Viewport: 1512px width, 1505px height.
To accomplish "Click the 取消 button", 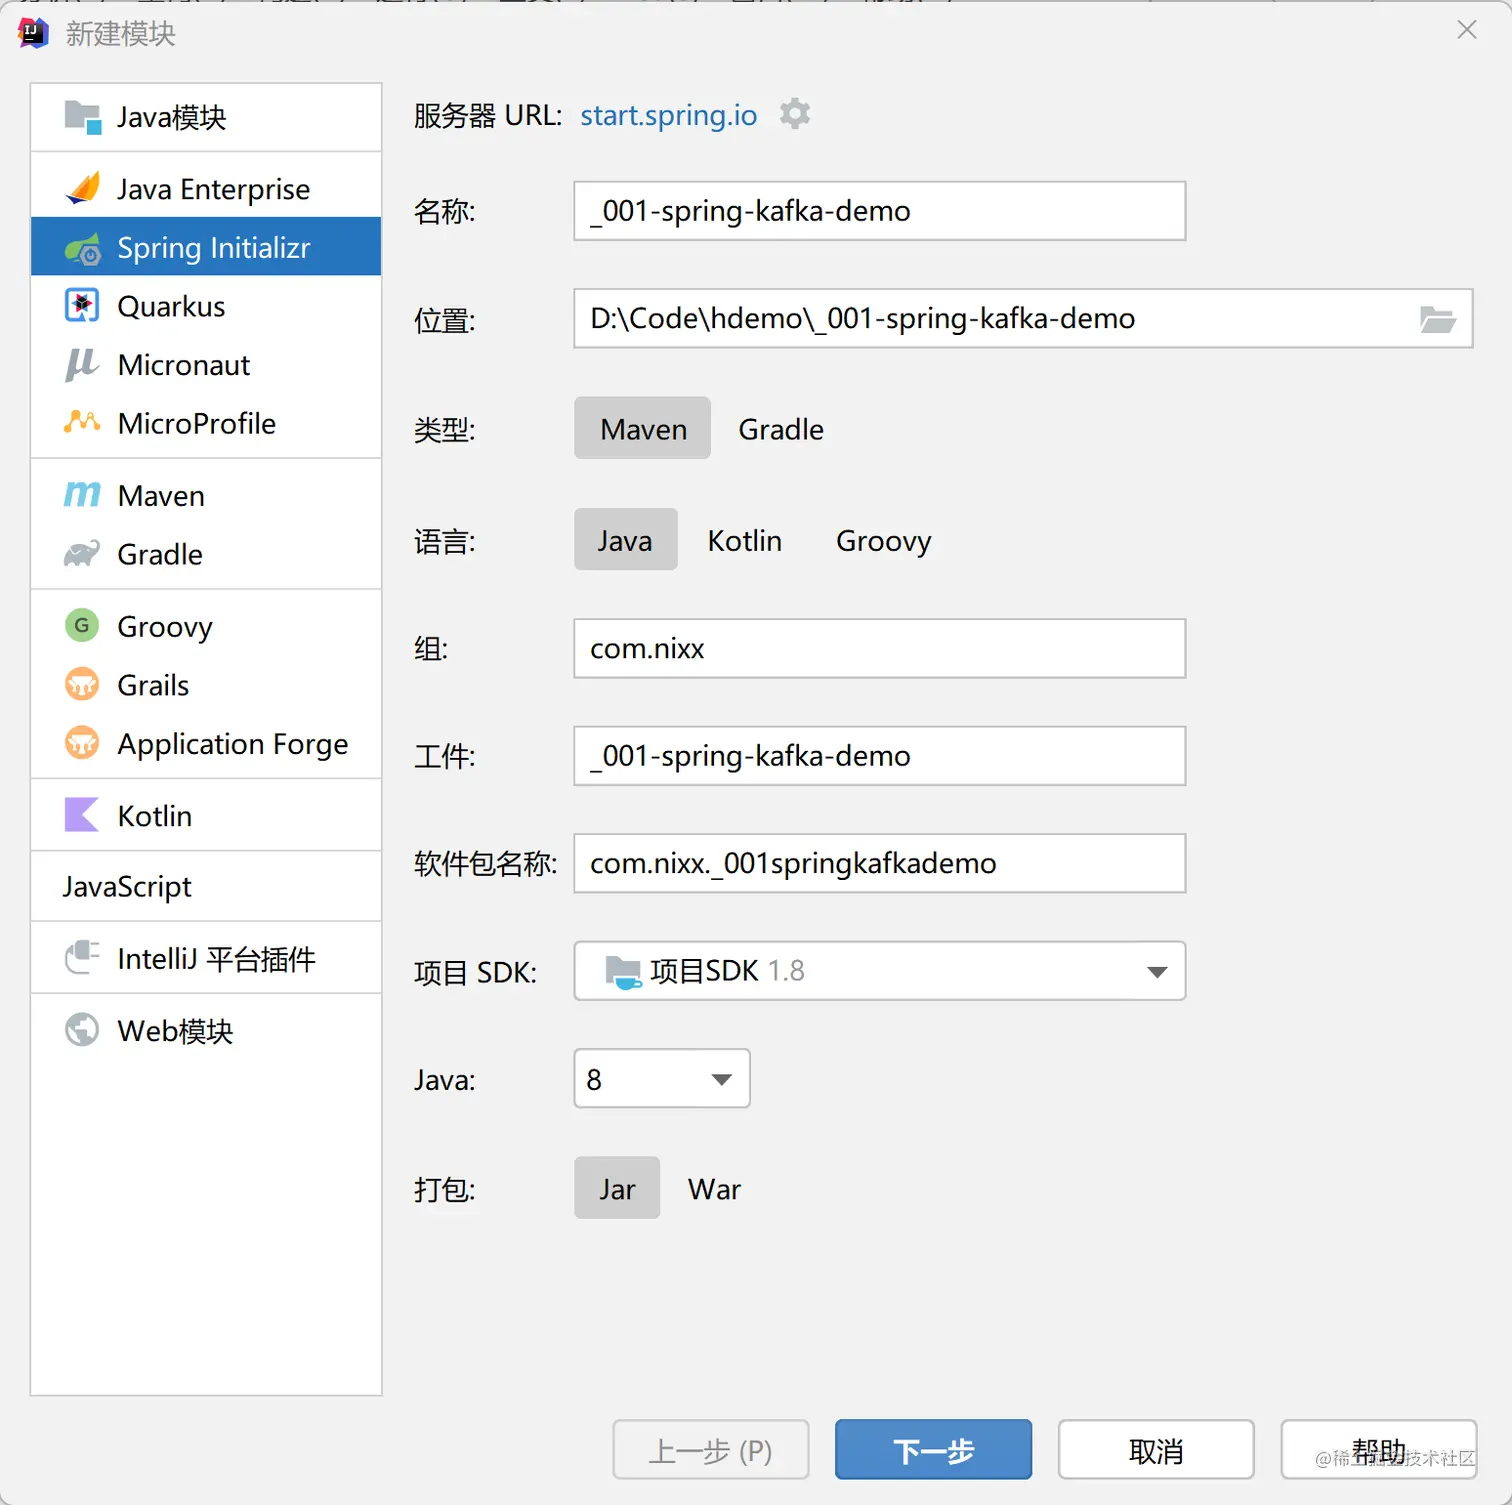I will pos(1156,1449).
